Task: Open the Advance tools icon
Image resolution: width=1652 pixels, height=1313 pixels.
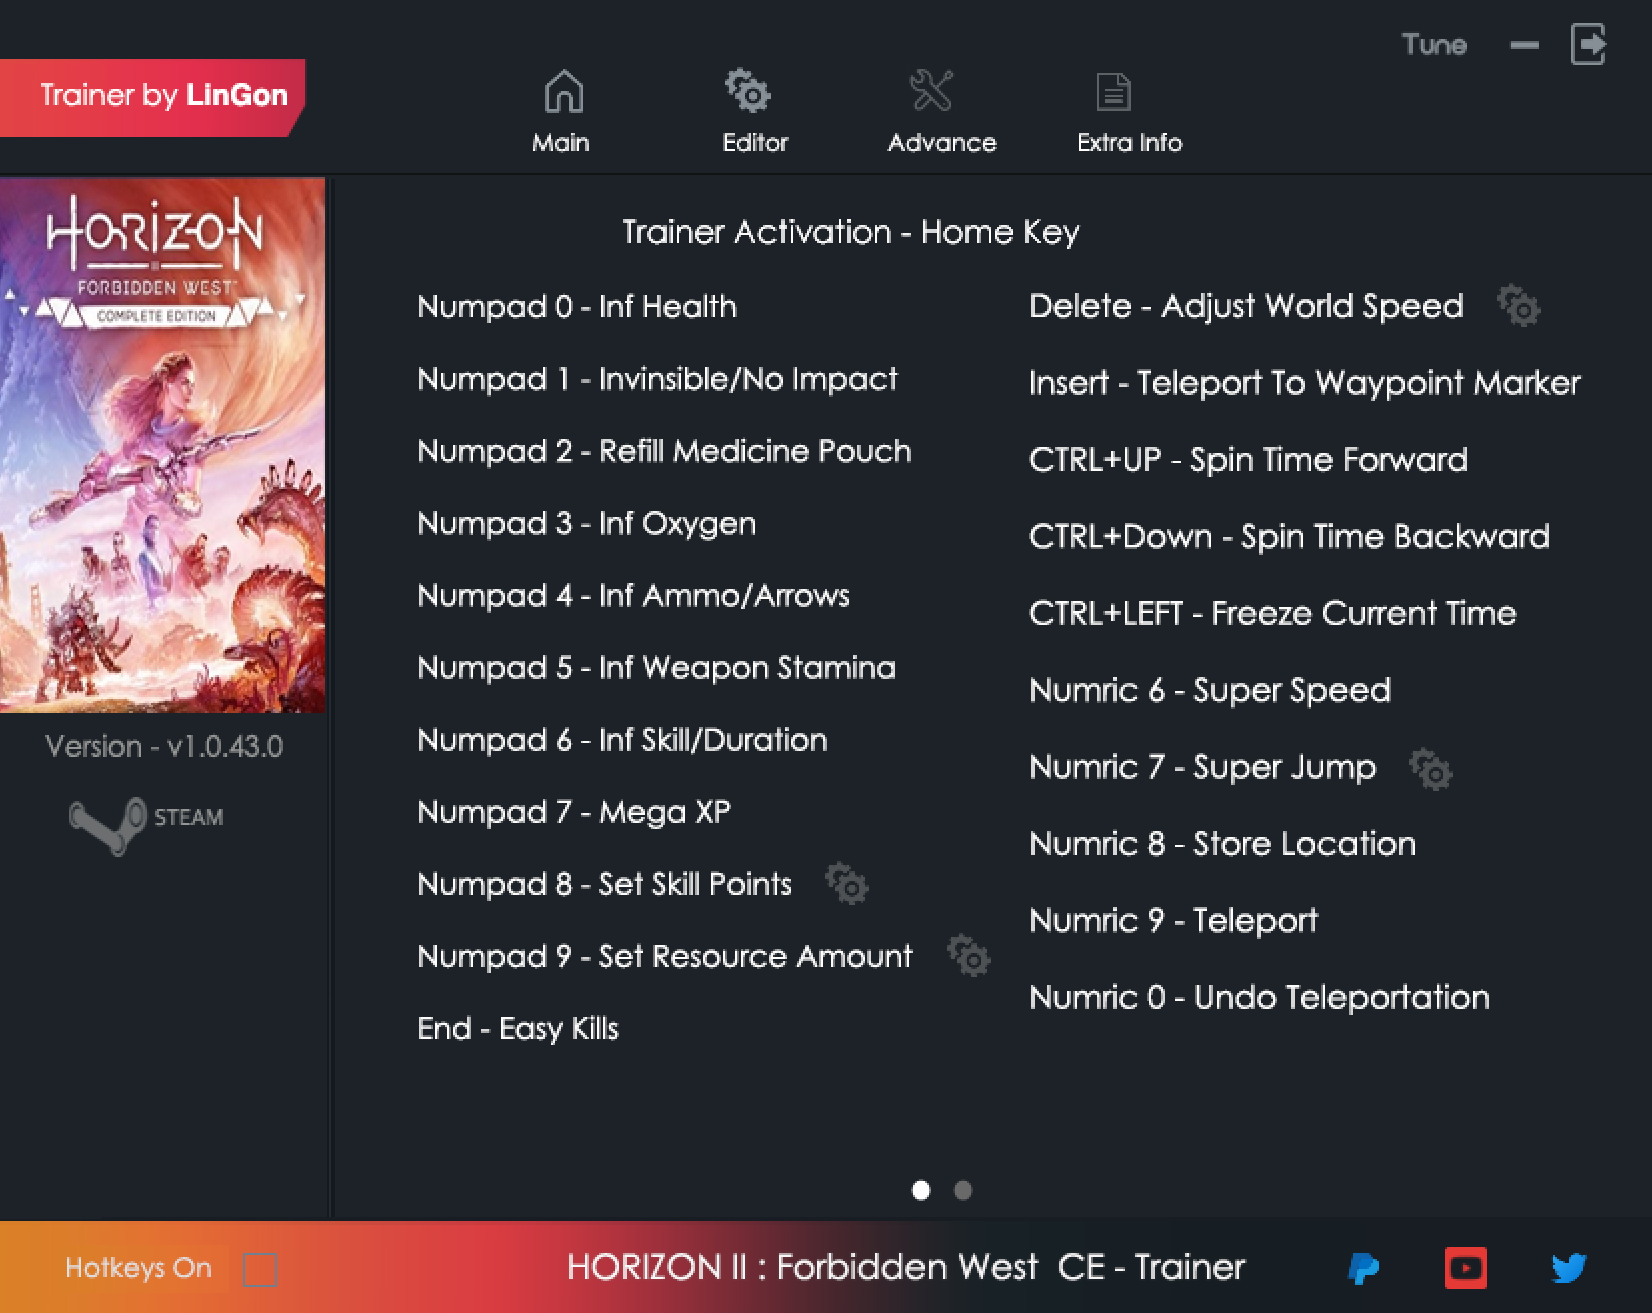Action: click(931, 91)
